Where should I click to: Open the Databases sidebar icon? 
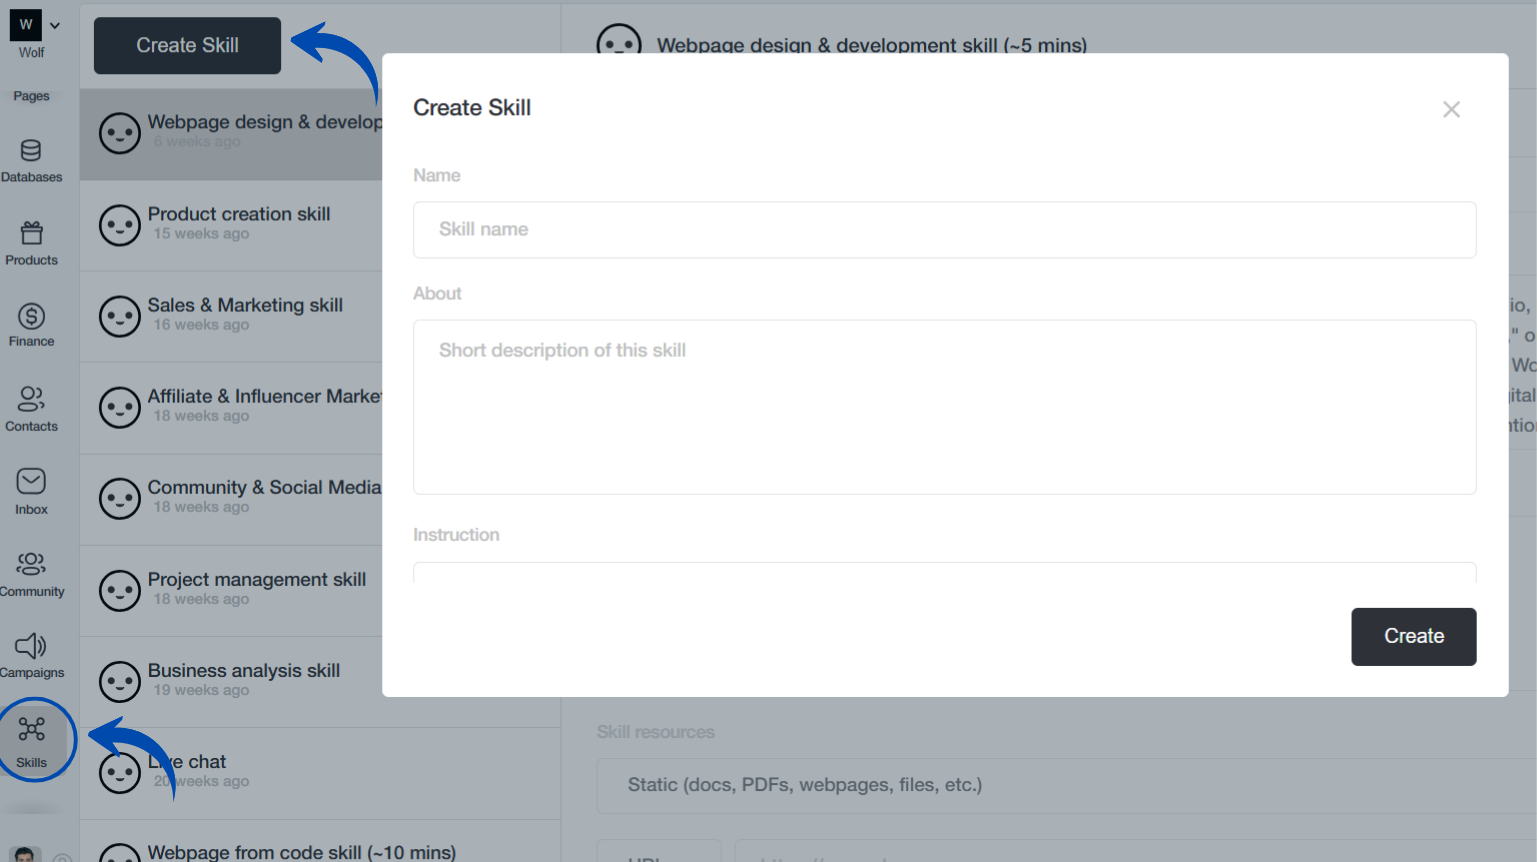coord(31,151)
